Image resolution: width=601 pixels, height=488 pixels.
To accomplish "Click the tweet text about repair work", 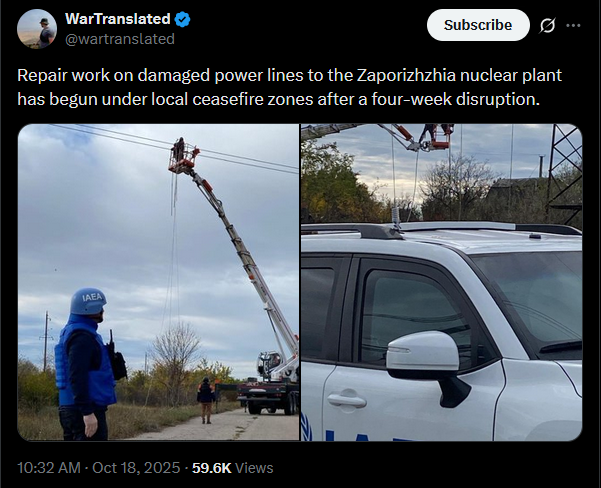I will point(289,87).
